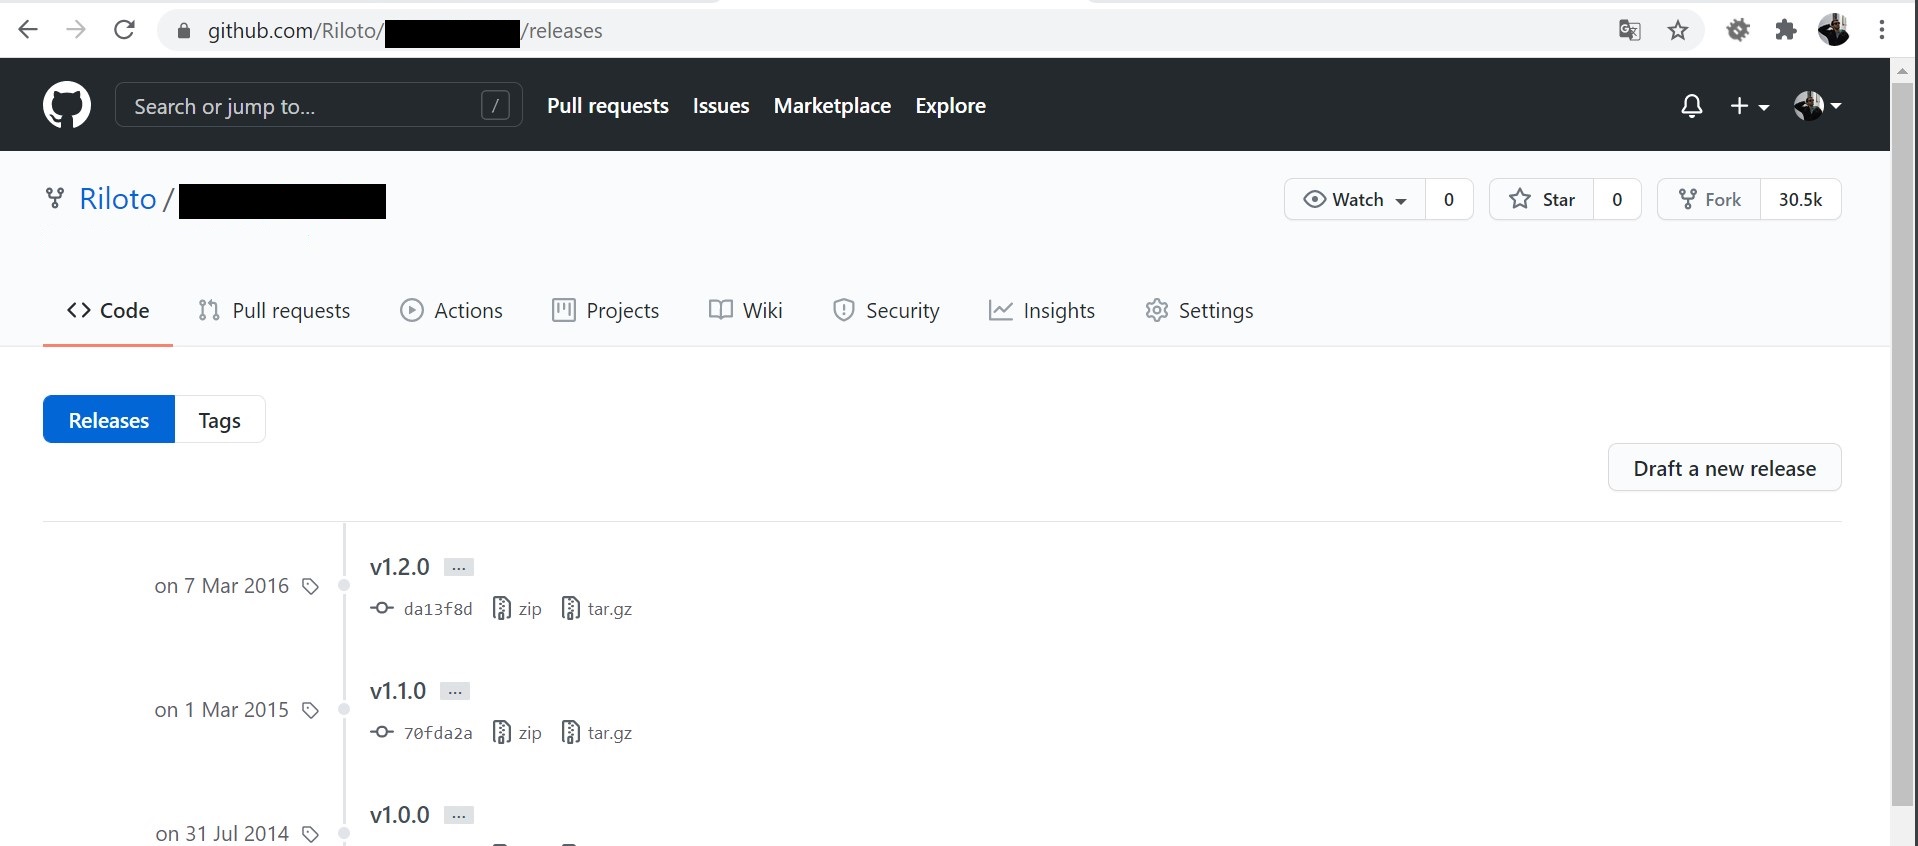Click the tag icon next to 7 Mar 2016
1918x846 pixels.
click(310, 586)
